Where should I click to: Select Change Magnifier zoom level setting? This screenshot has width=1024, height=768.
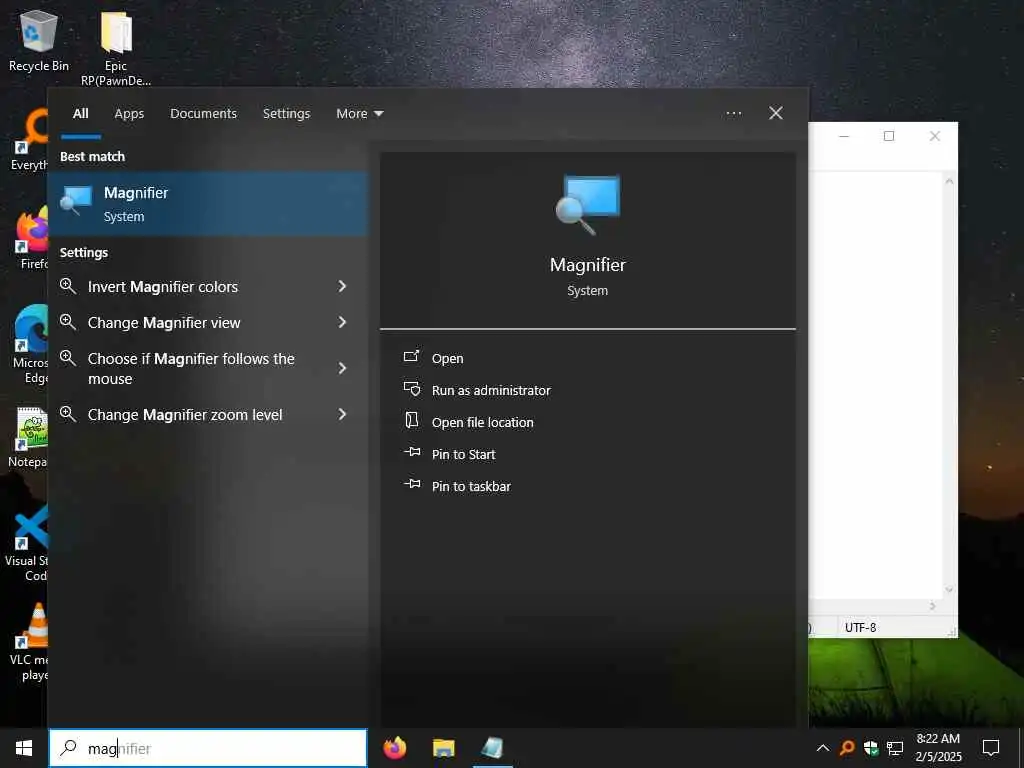208,414
